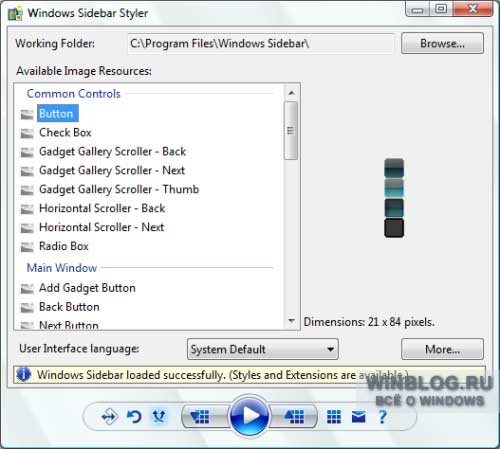Select the Back Button list item
The width and height of the screenshot is (500, 449).
(x=69, y=307)
